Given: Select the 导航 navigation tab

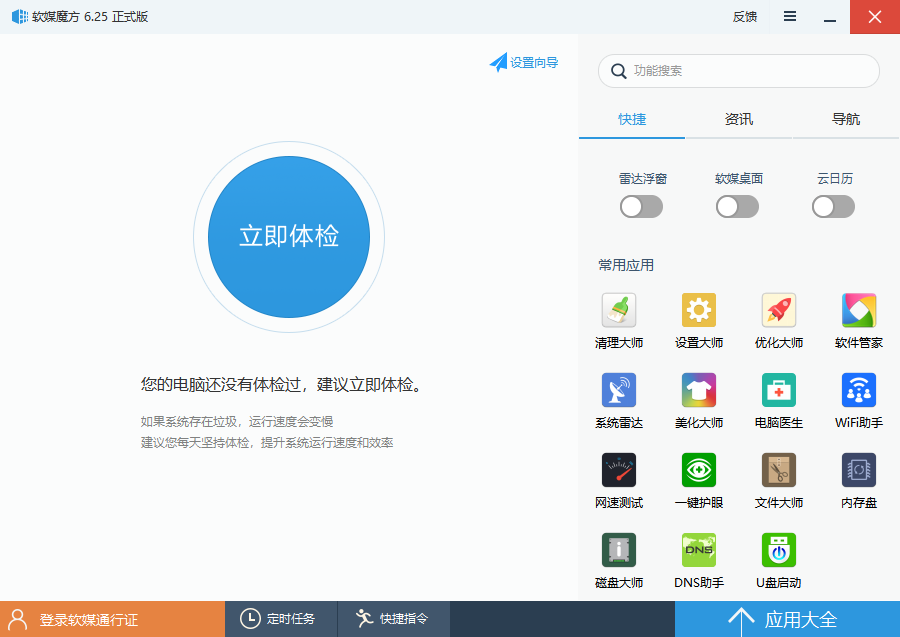Looking at the screenshot, I should point(845,118).
